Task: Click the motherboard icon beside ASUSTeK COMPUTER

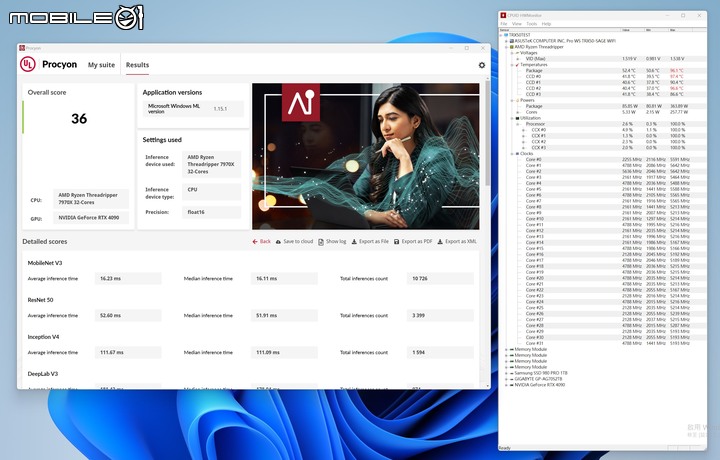Action: 512,41
